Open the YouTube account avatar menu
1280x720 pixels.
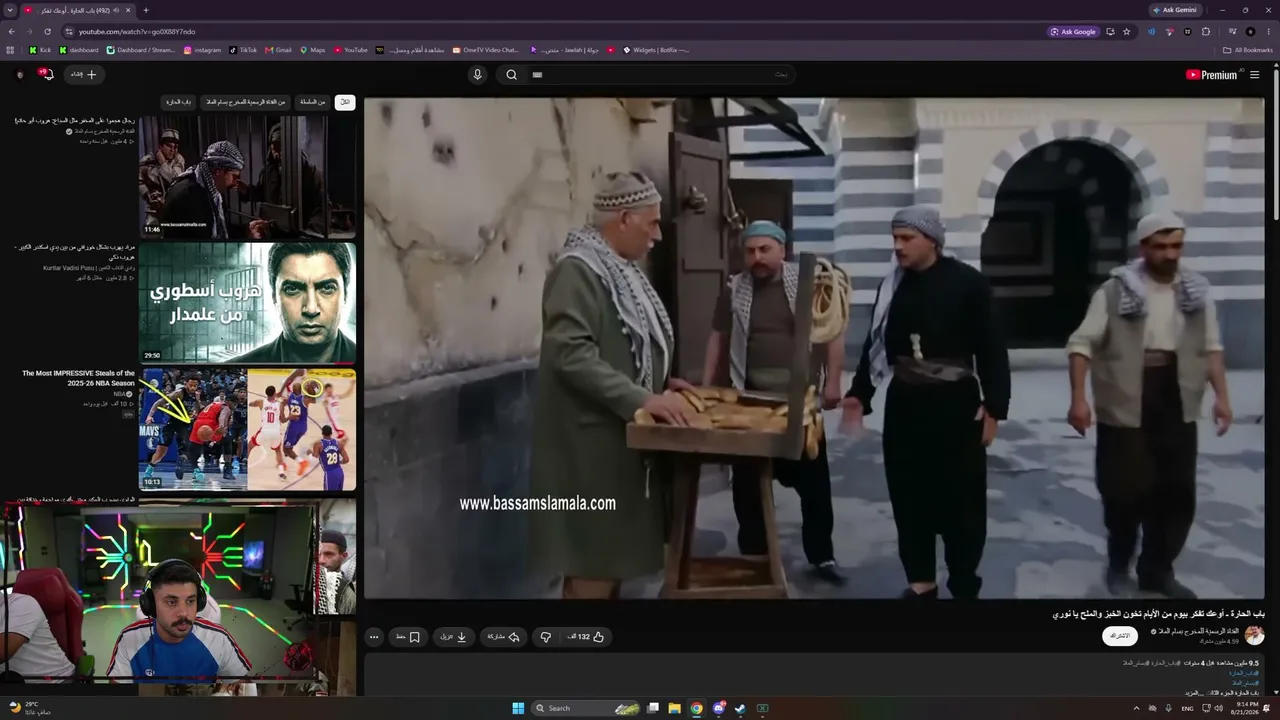(20, 74)
